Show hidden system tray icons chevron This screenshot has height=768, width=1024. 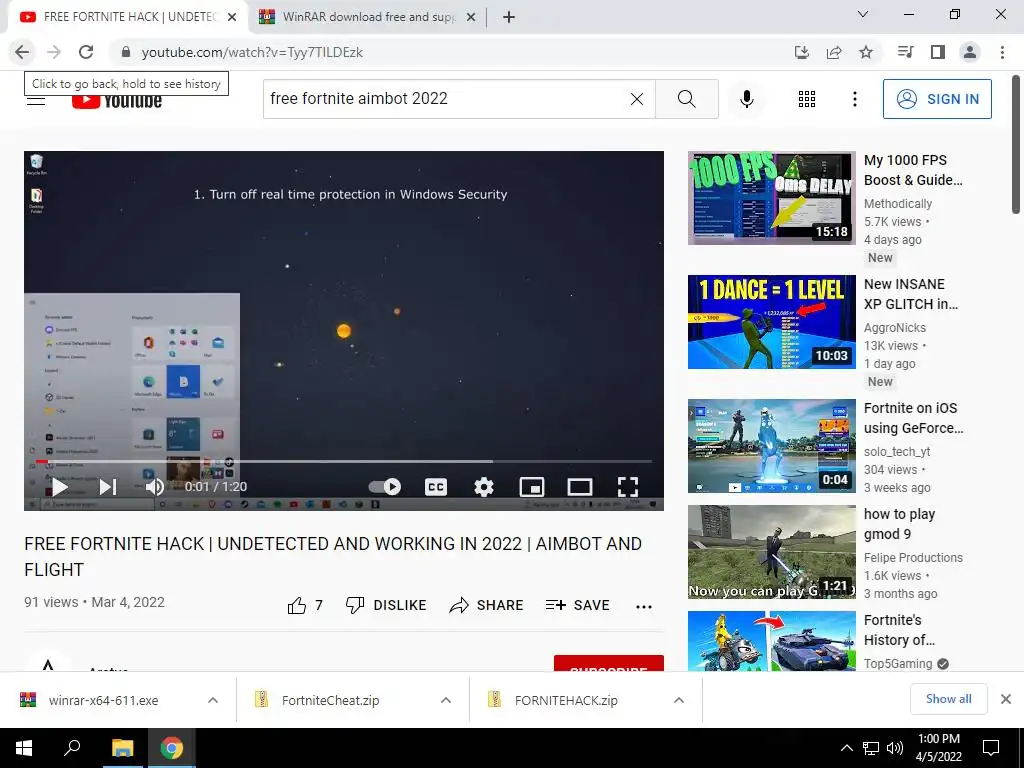[x=846, y=748]
